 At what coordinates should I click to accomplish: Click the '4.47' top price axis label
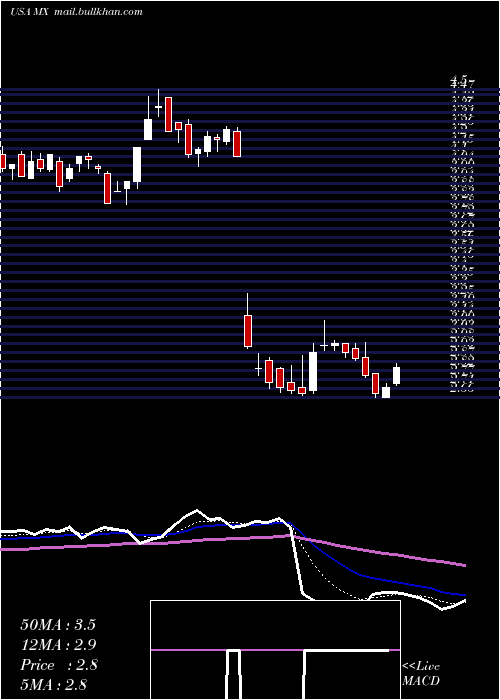tap(462, 82)
